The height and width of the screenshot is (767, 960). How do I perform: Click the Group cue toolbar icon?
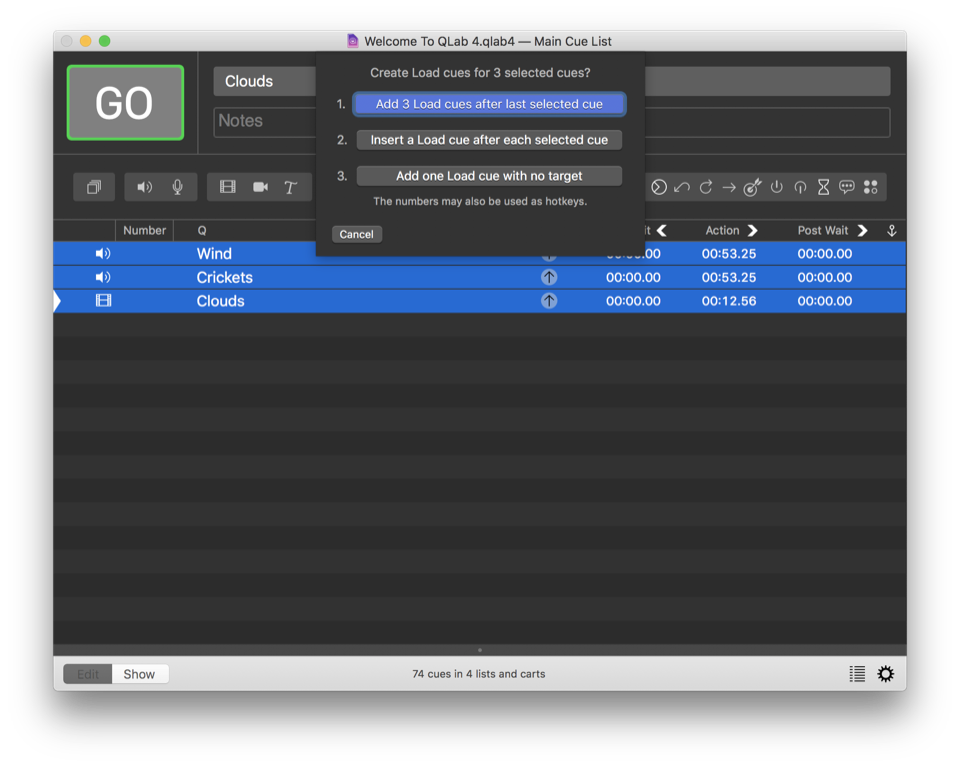coord(94,187)
